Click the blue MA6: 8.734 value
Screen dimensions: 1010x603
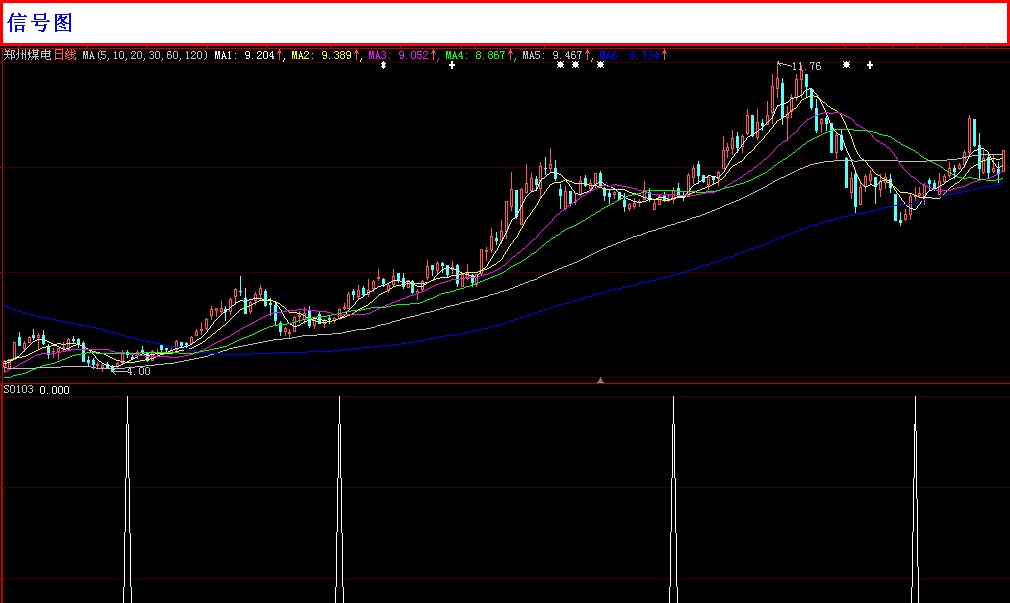[630, 55]
